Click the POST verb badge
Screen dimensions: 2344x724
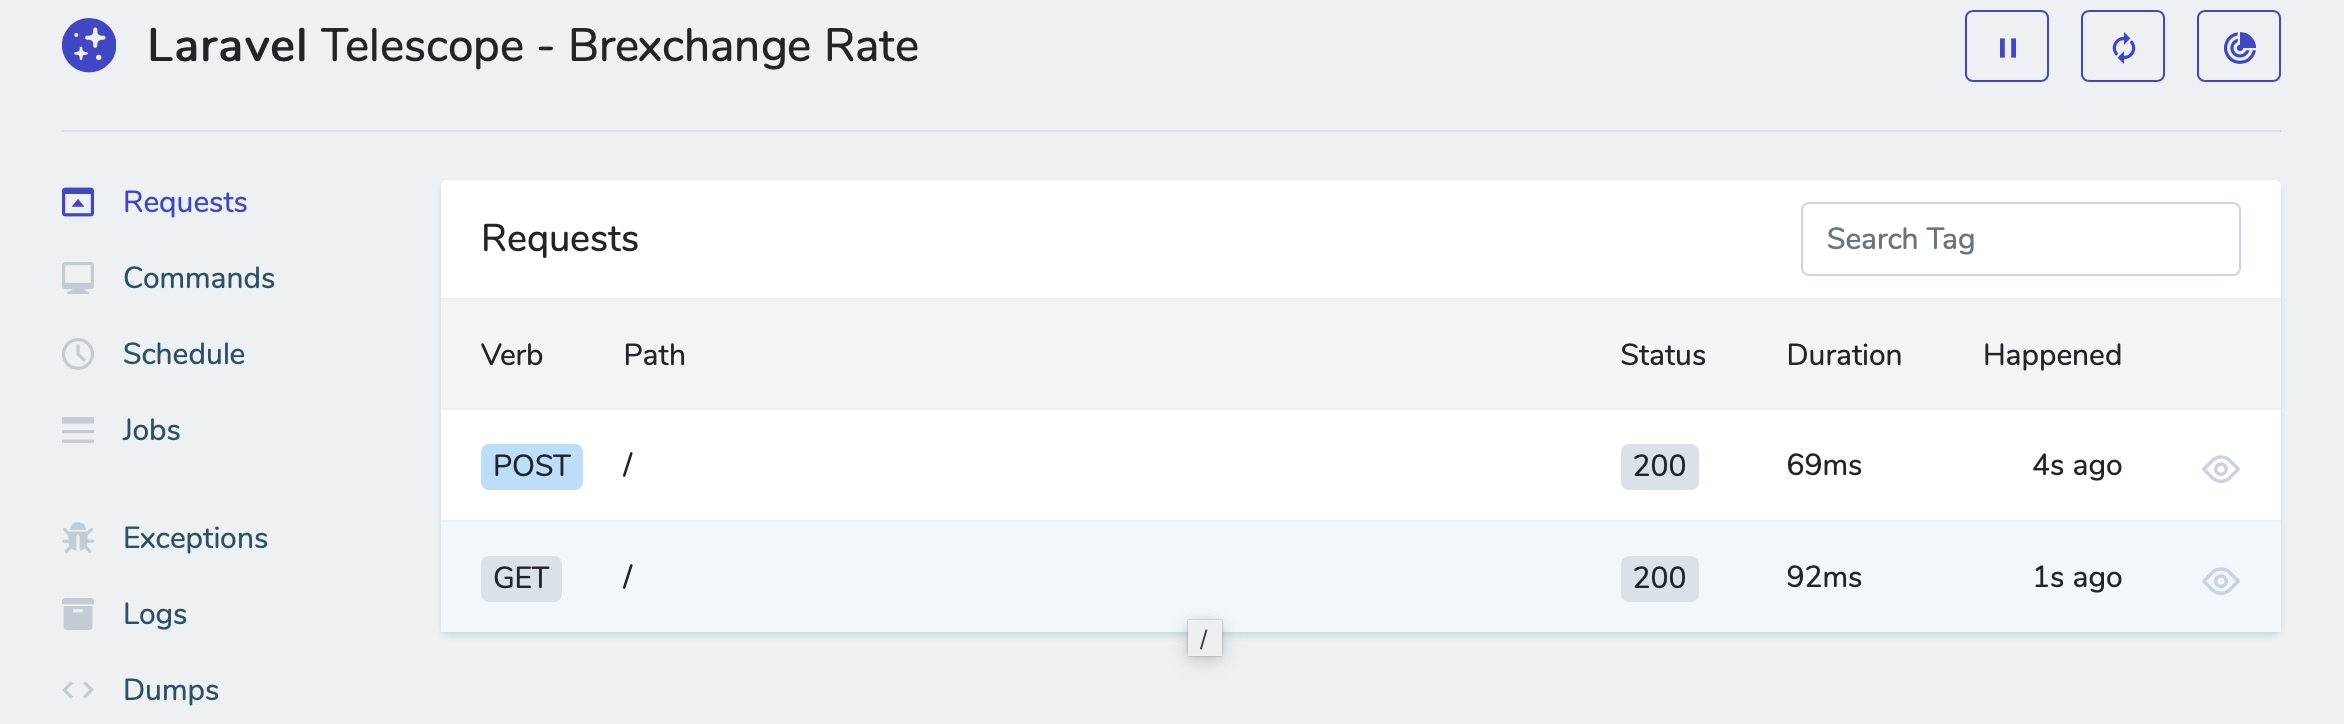531,466
